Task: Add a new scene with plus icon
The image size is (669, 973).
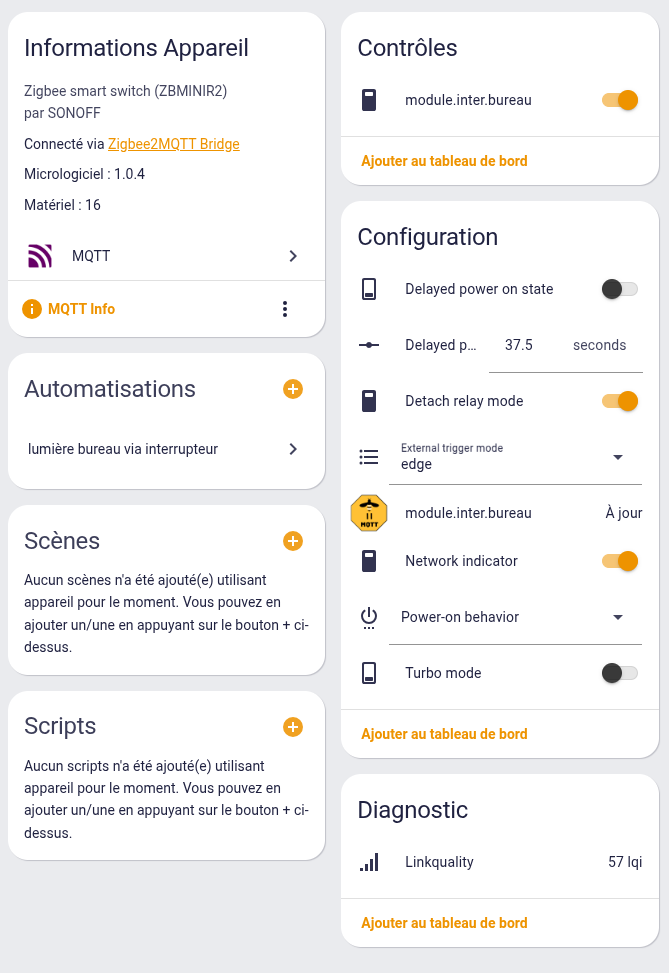Action: (x=293, y=541)
